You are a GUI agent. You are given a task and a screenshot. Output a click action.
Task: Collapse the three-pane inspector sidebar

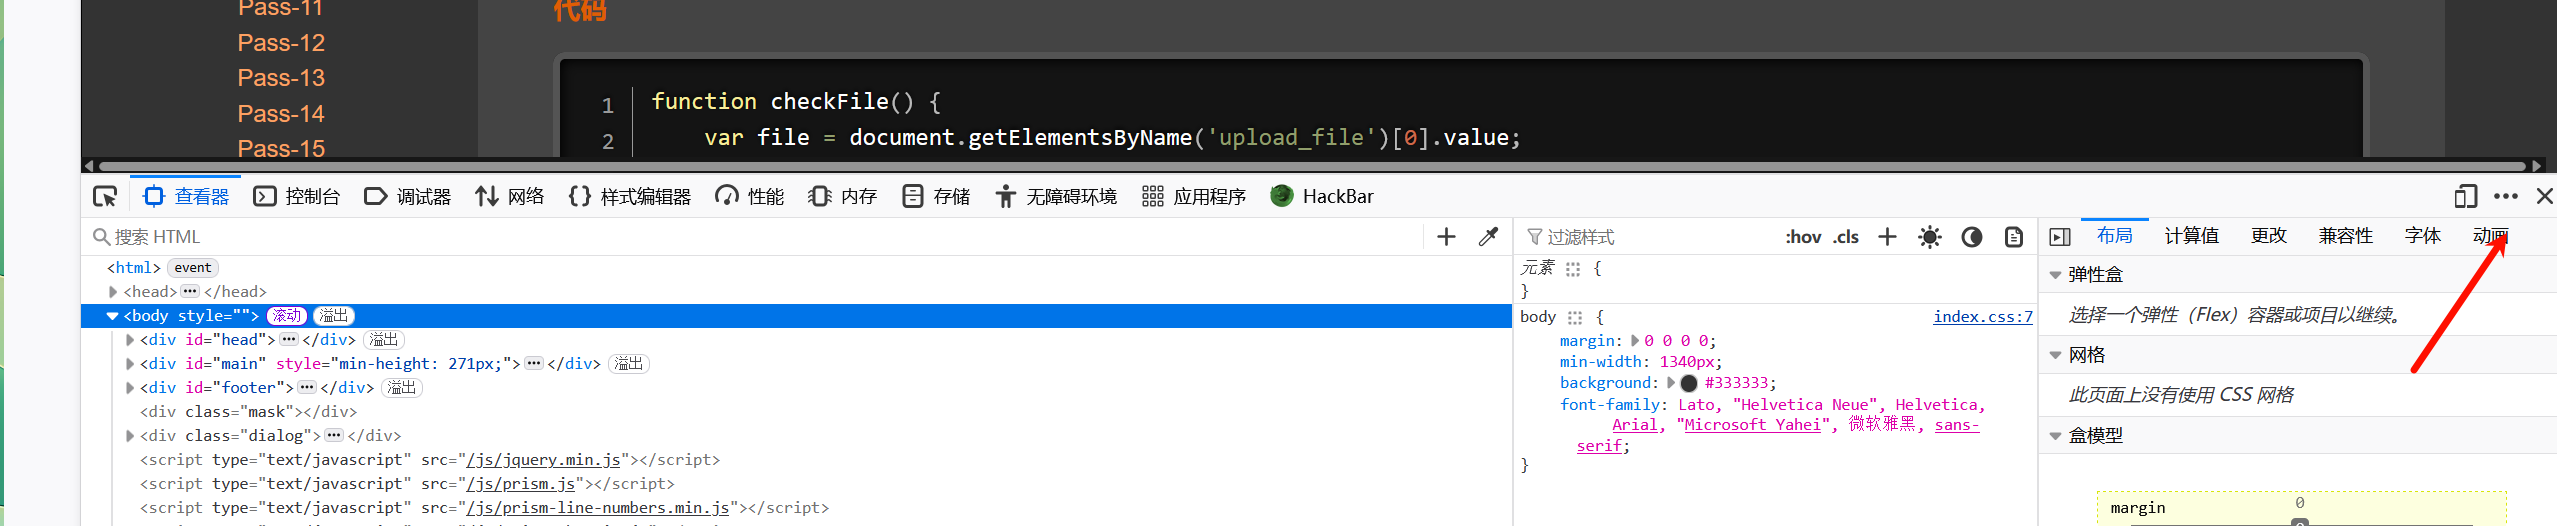2060,237
